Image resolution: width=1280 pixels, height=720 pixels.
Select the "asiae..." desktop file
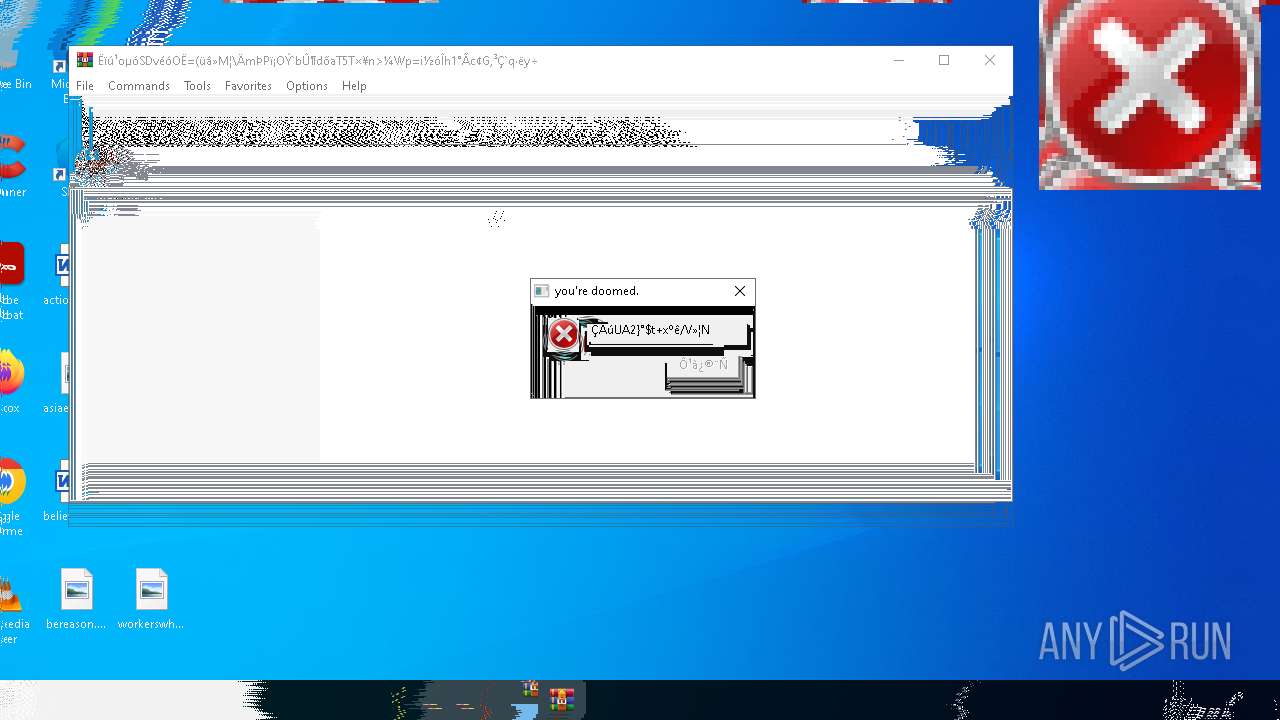tap(57, 384)
